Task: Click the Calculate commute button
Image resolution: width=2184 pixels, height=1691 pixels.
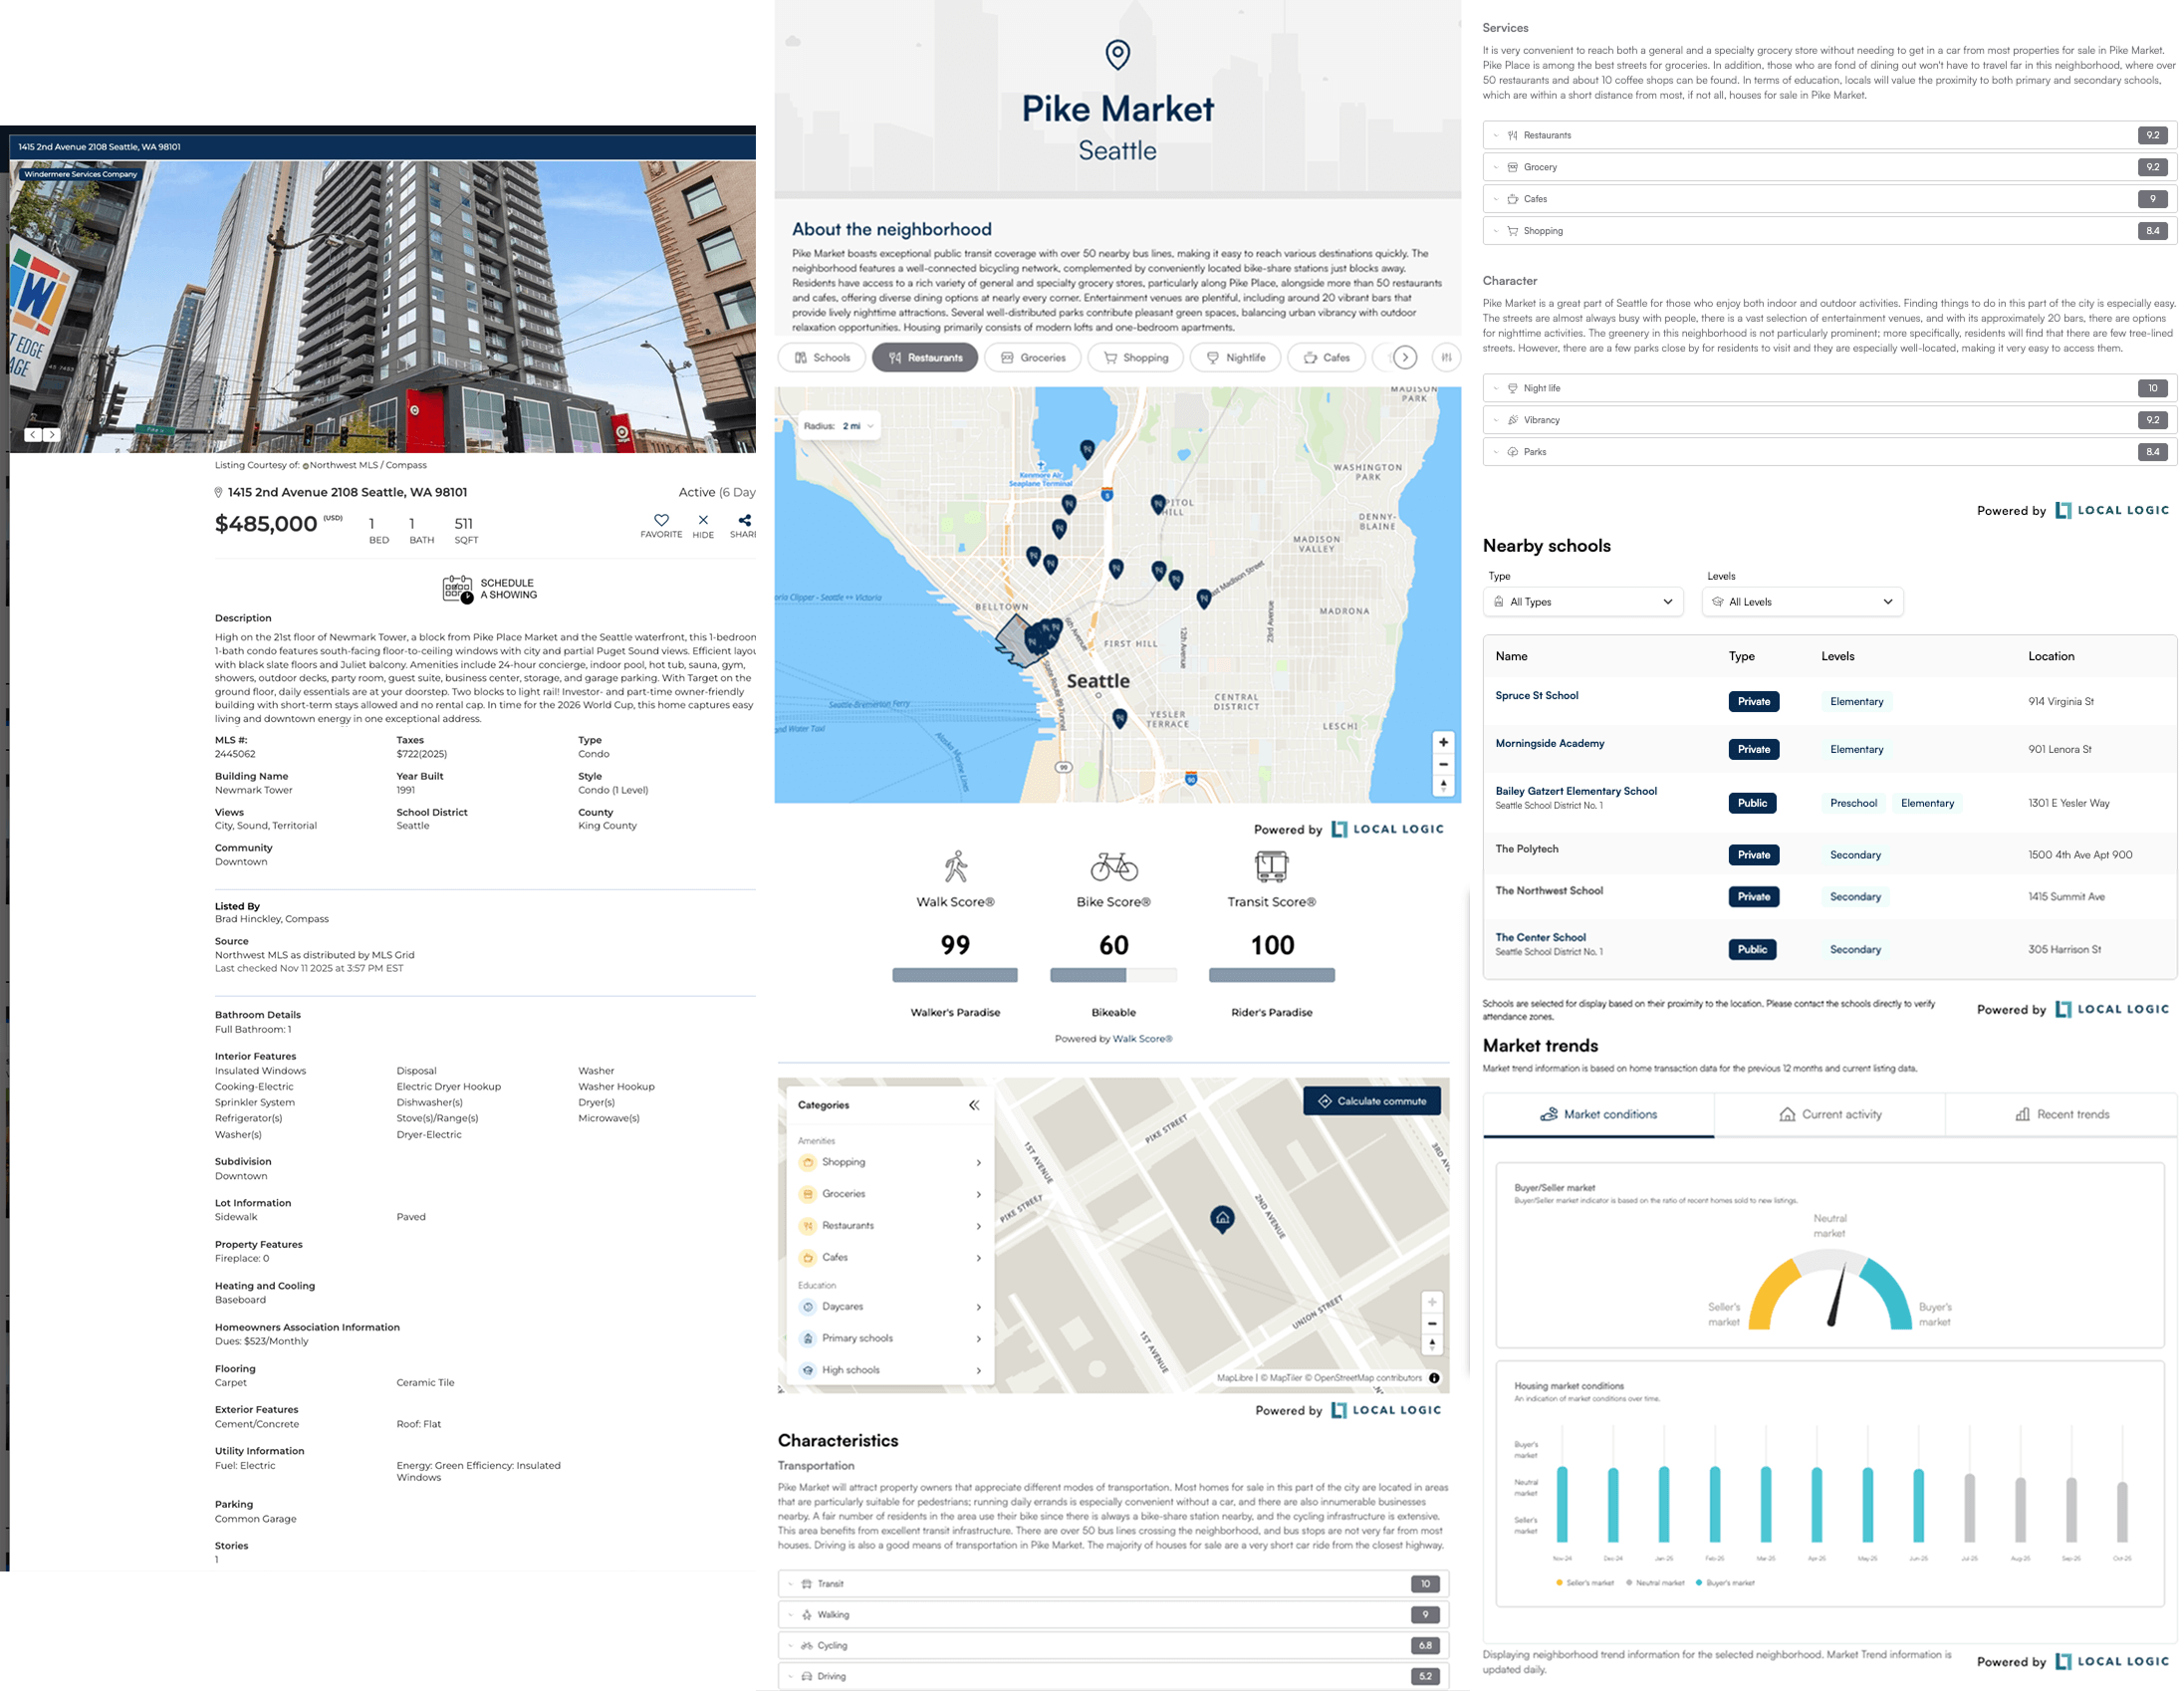Action: click(1371, 1101)
